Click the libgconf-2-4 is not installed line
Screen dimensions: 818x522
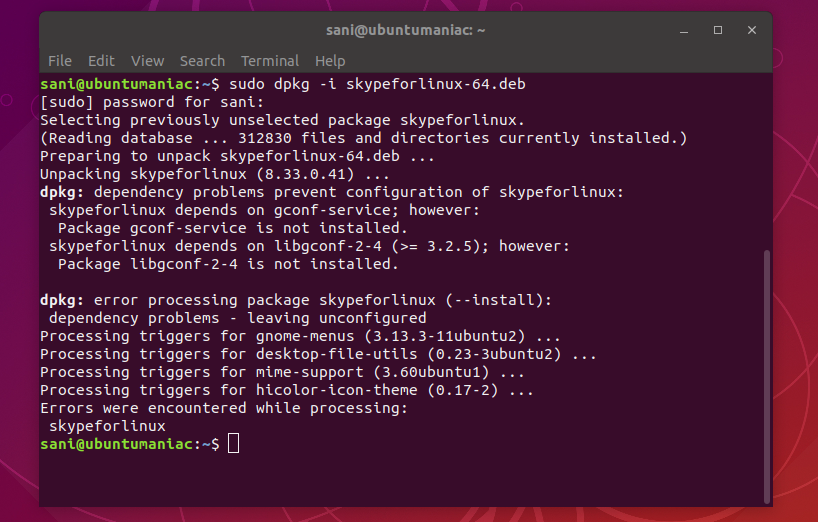pyautogui.click(x=228, y=264)
